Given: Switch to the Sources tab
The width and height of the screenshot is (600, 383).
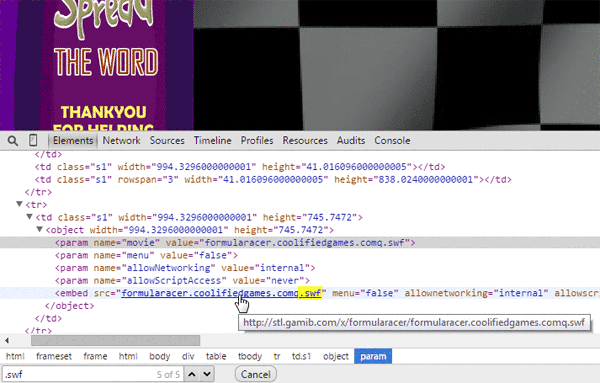Looking at the screenshot, I should (x=167, y=140).
